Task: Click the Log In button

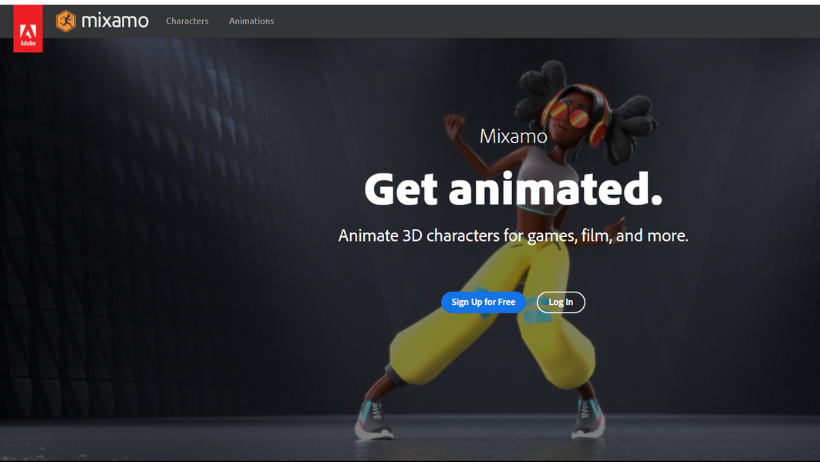Action: coord(561,302)
